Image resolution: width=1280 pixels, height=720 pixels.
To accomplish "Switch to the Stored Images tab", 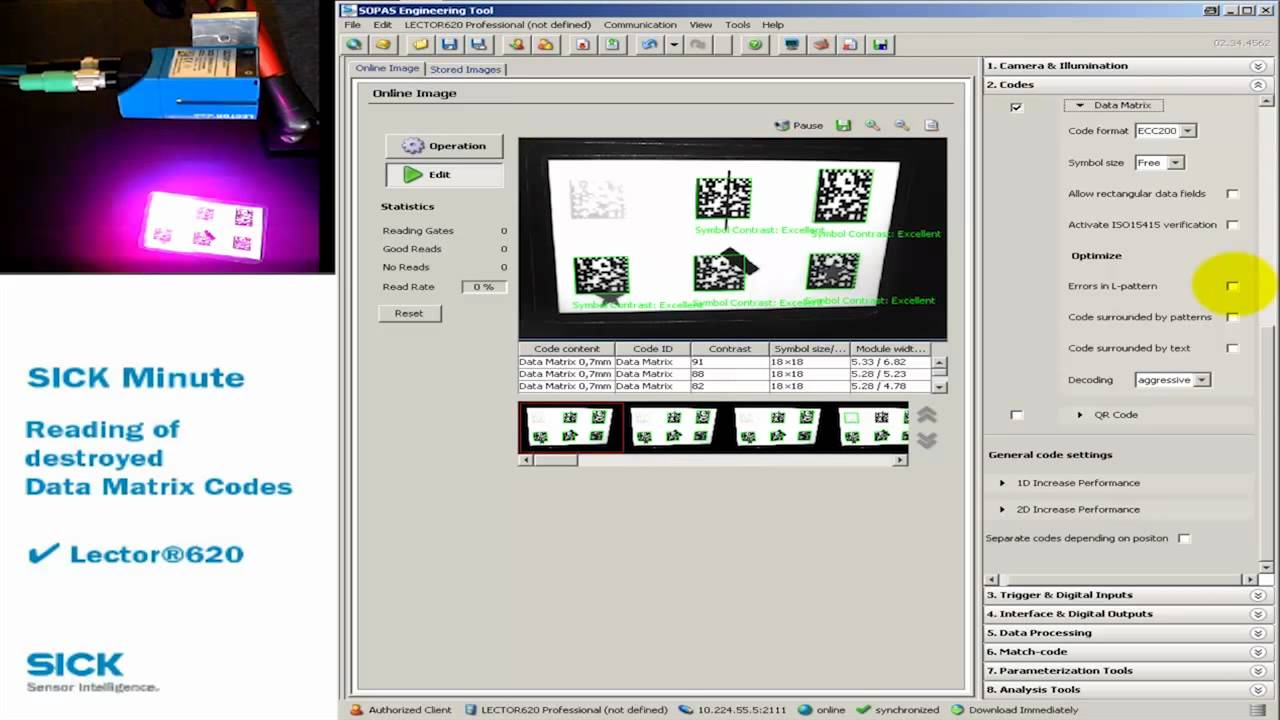I will click(465, 69).
